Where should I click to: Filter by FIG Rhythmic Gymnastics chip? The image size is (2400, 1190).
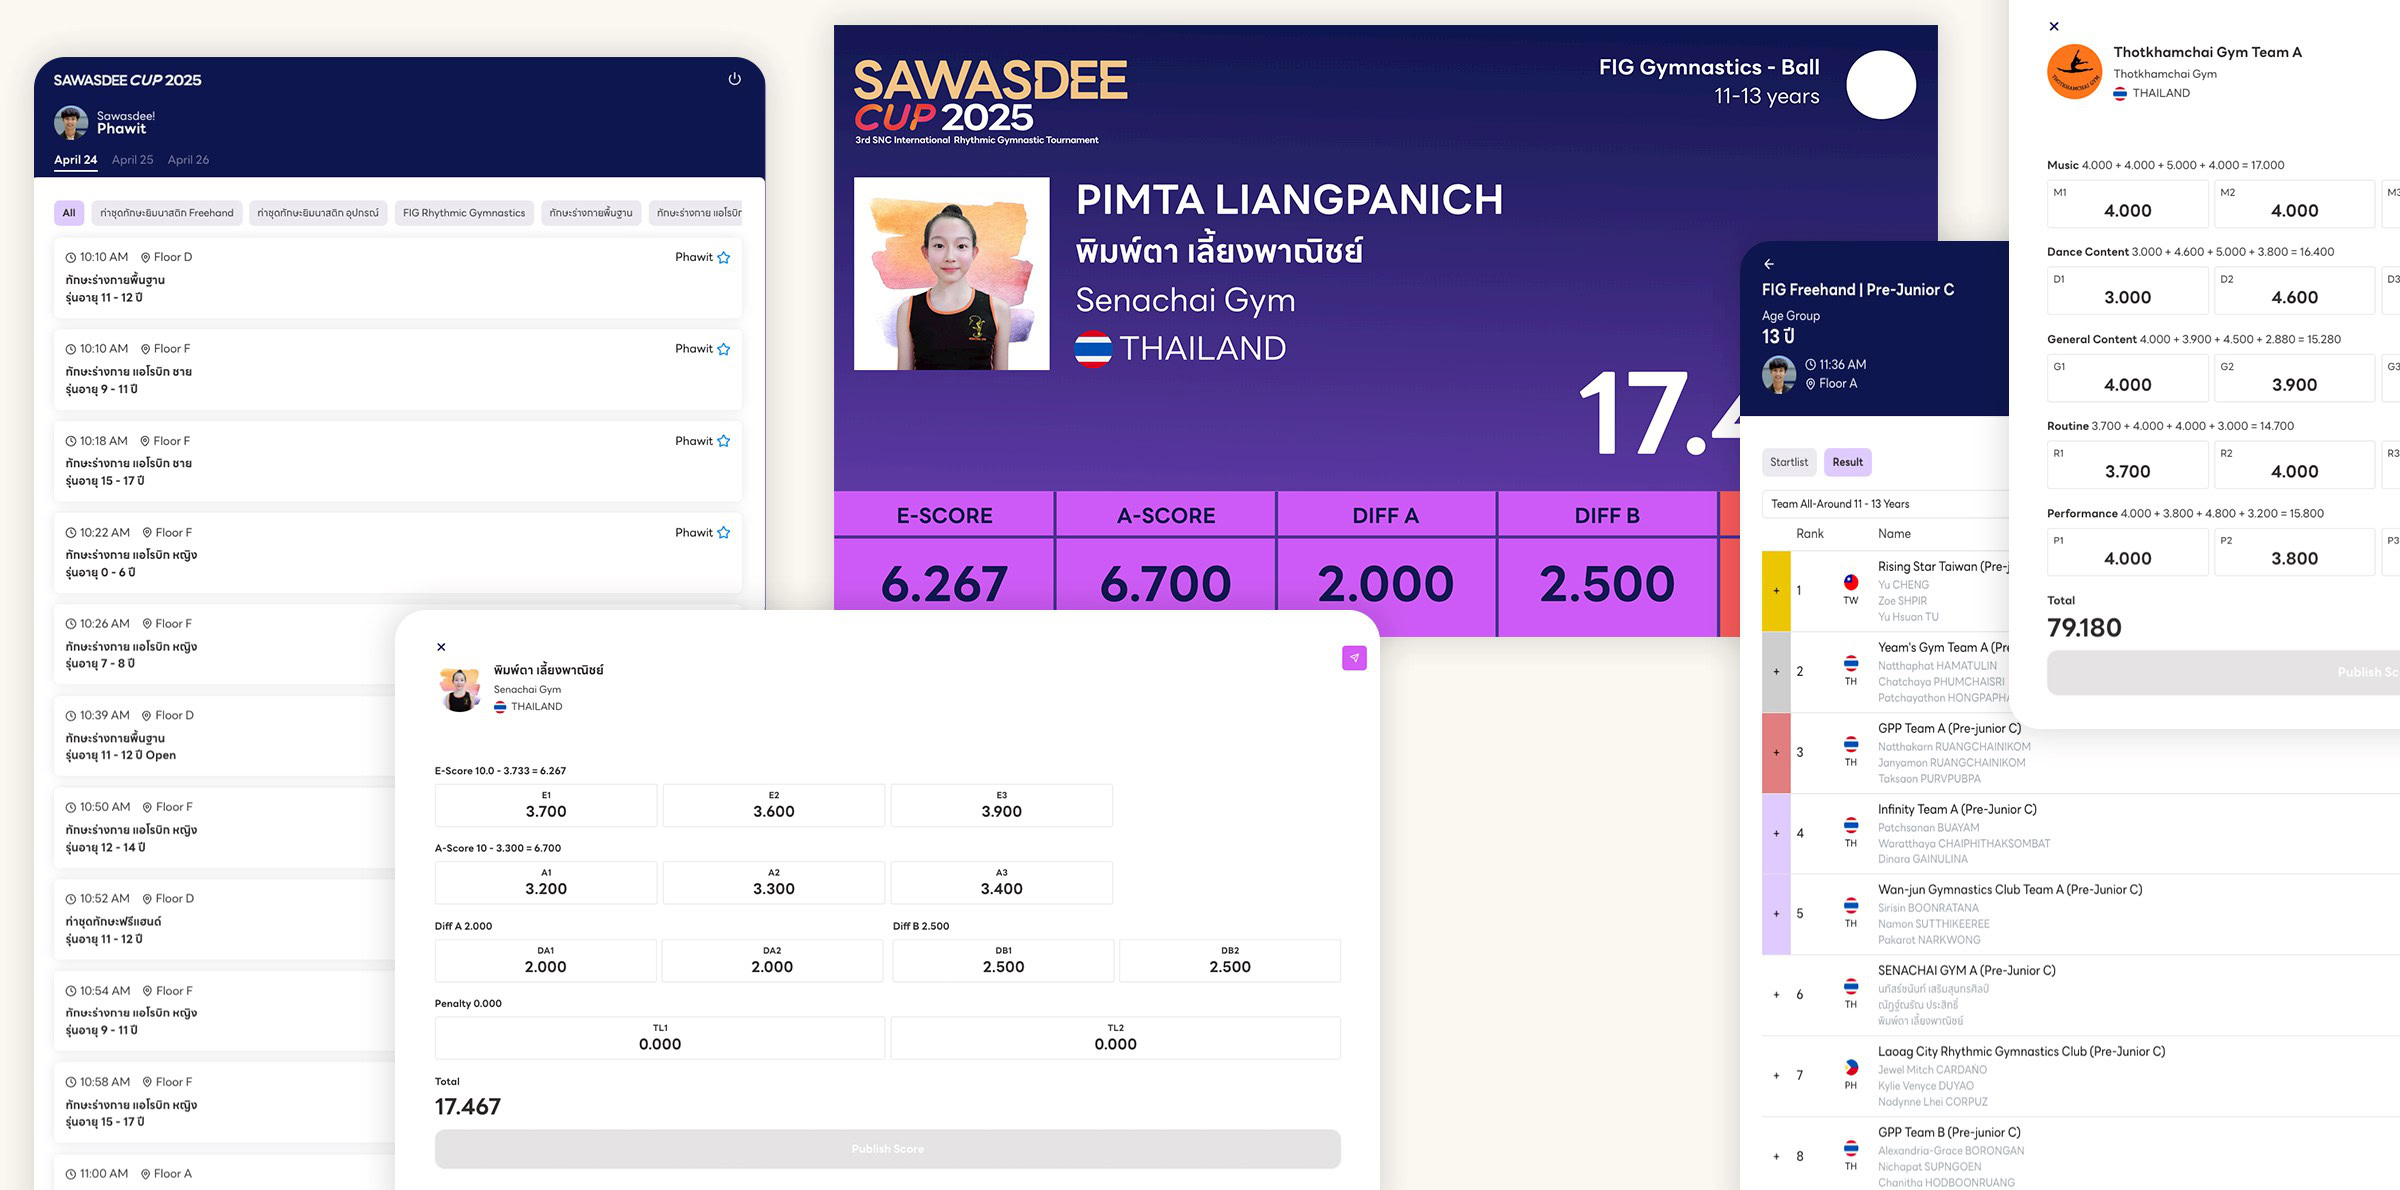pyautogui.click(x=464, y=213)
